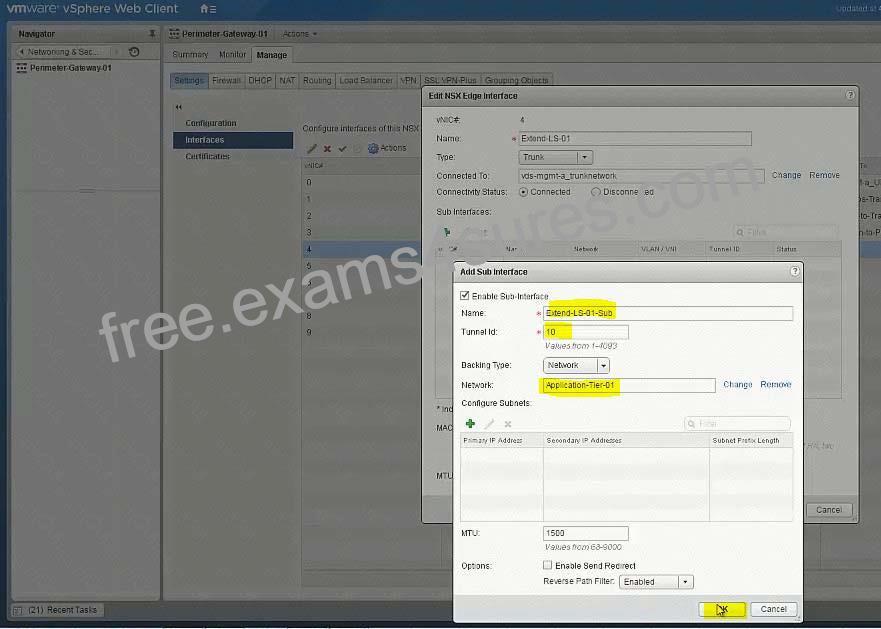The height and width of the screenshot is (629, 881).
Task: Open the Backing Type dropdown
Action: 576,365
